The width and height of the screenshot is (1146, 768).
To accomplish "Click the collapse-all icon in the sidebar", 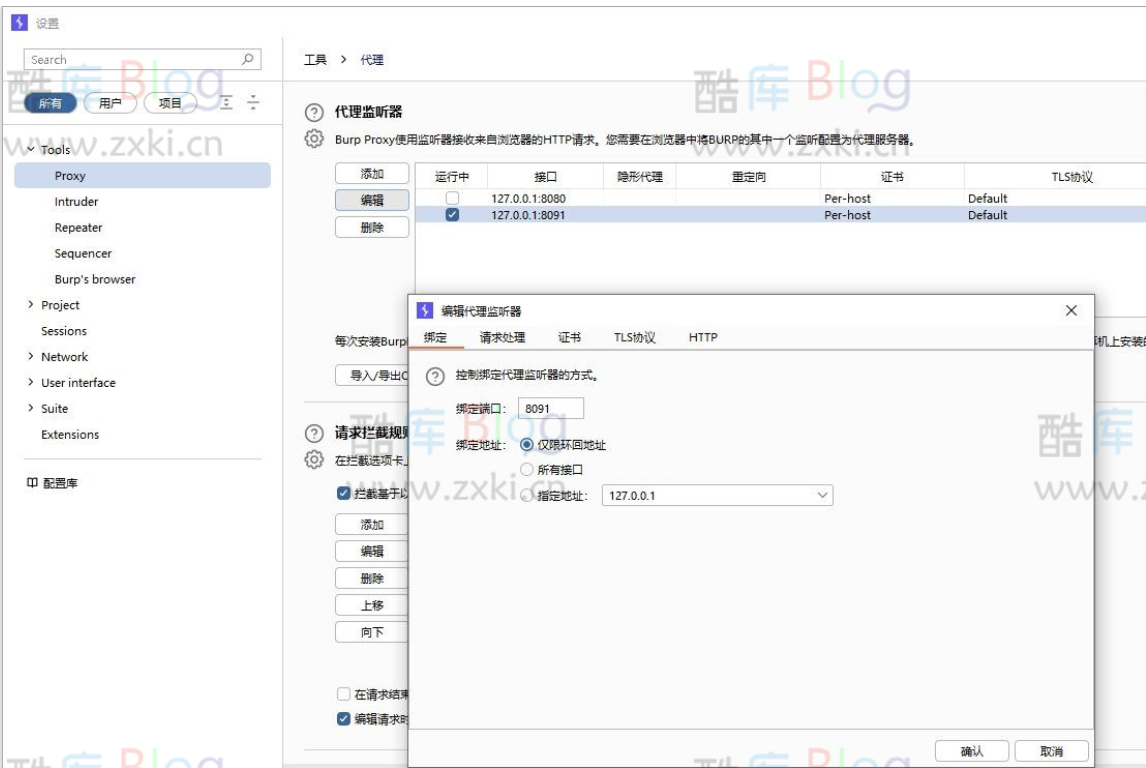I will (253, 102).
